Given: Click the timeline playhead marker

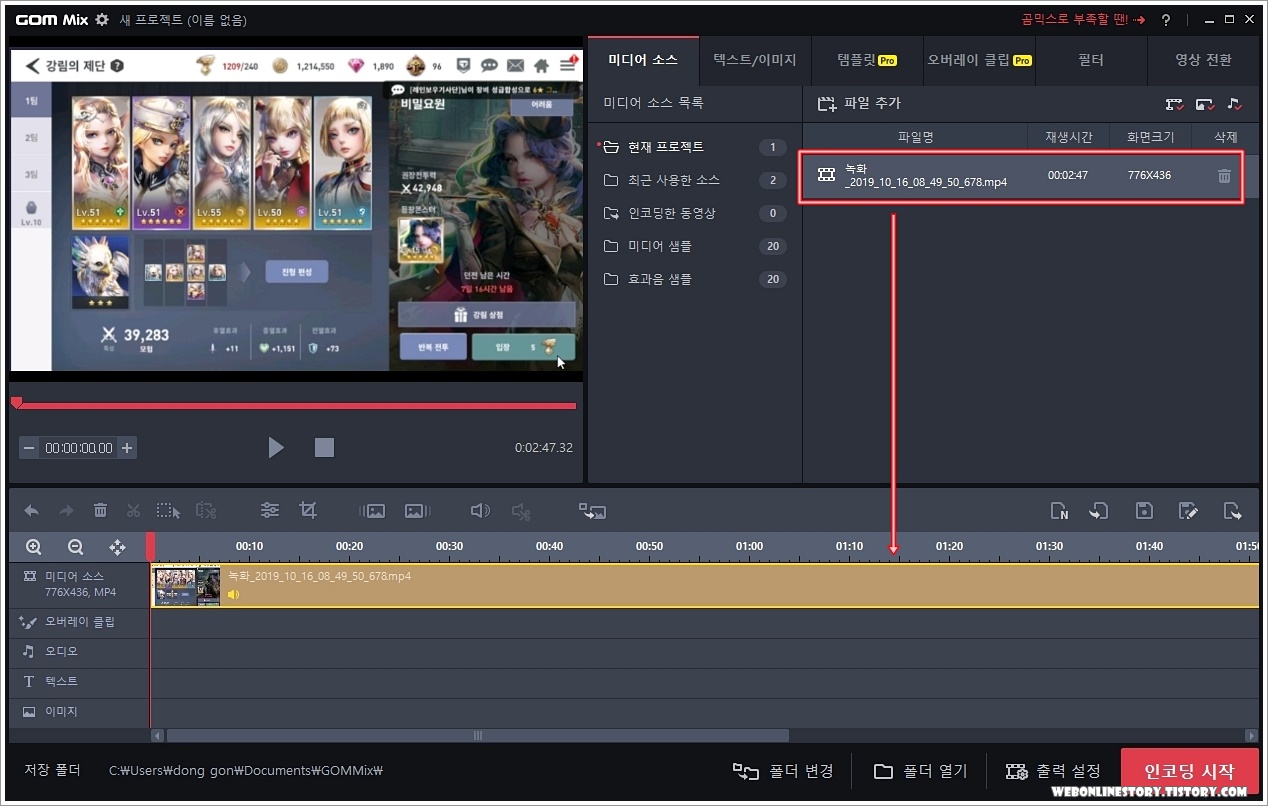Looking at the screenshot, I should [x=151, y=546].
